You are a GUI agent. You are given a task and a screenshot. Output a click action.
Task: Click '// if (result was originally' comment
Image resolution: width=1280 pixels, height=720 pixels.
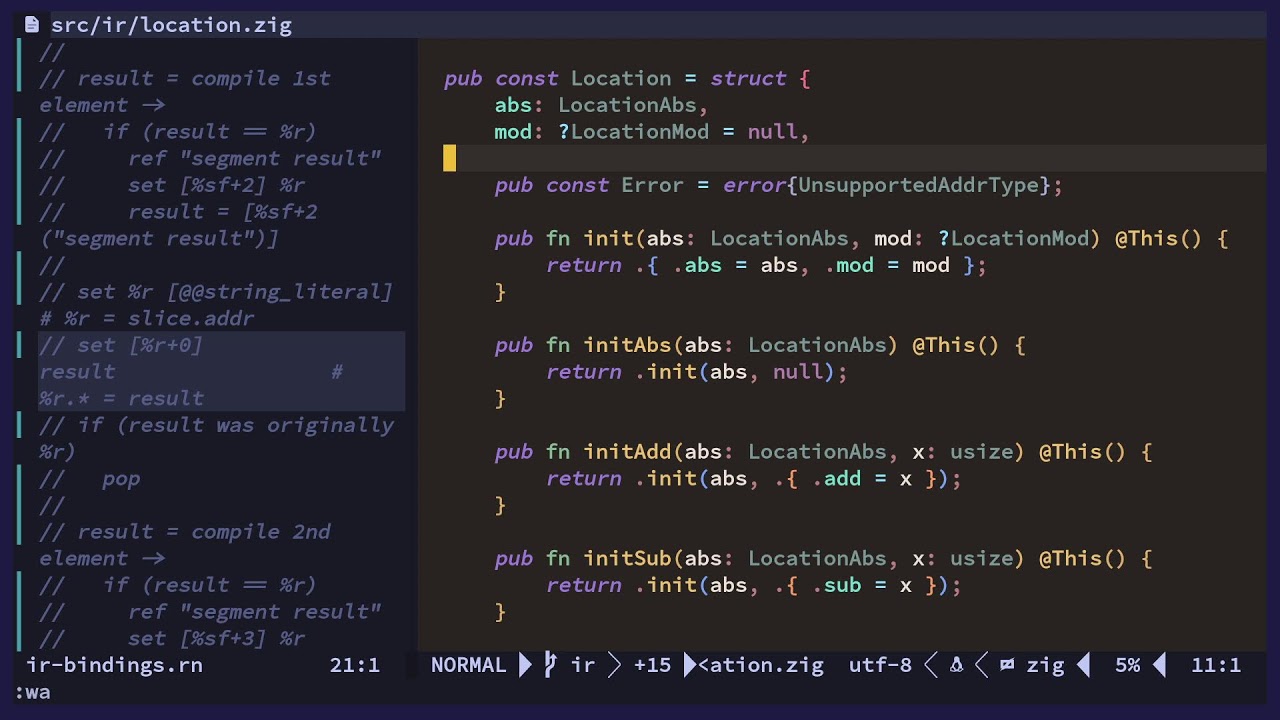[x=216, y=425]
